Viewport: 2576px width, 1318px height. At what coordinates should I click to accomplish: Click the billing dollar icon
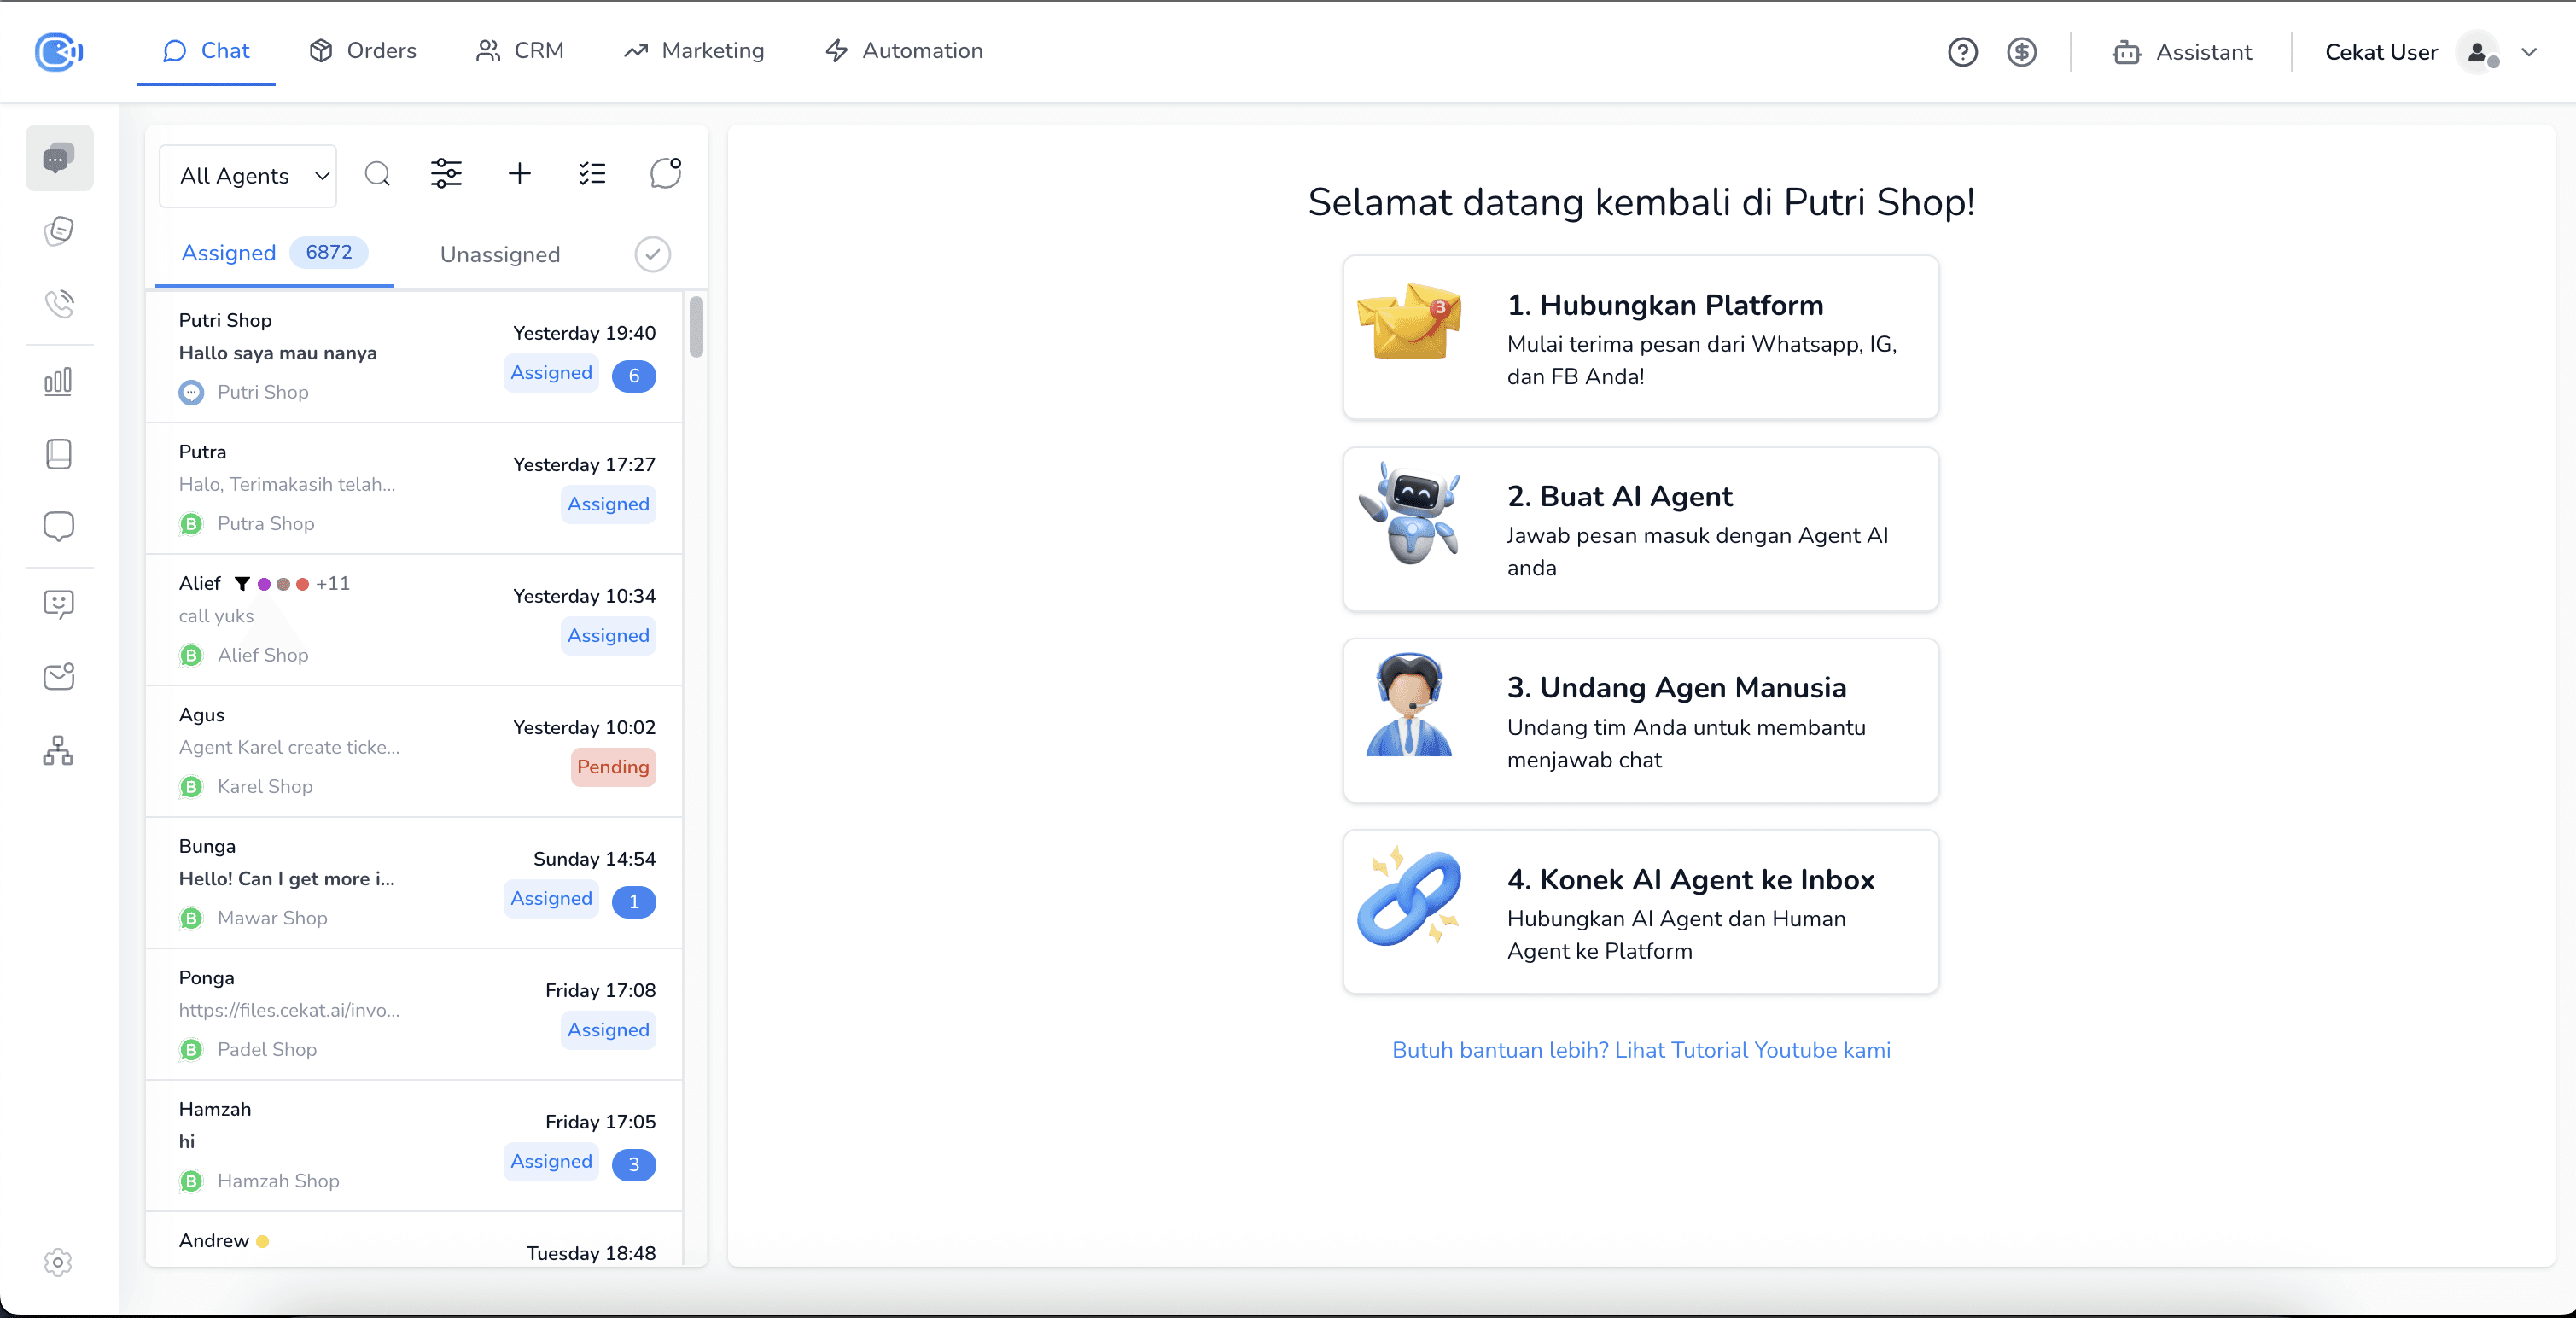(x=2021, y=52)
